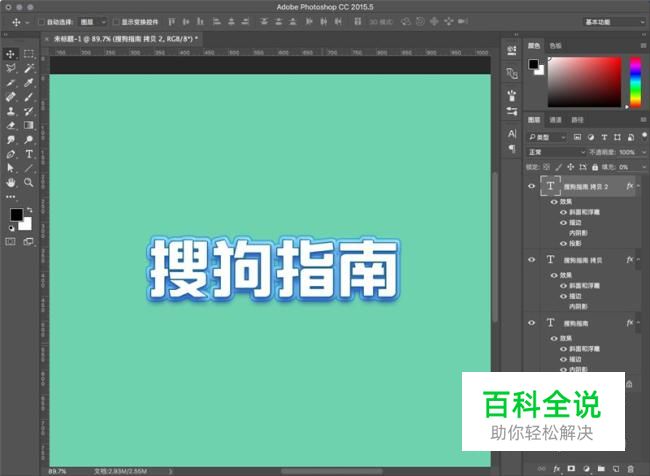
Task: Select the Clone Stamp tool
Action: point(10,111)
